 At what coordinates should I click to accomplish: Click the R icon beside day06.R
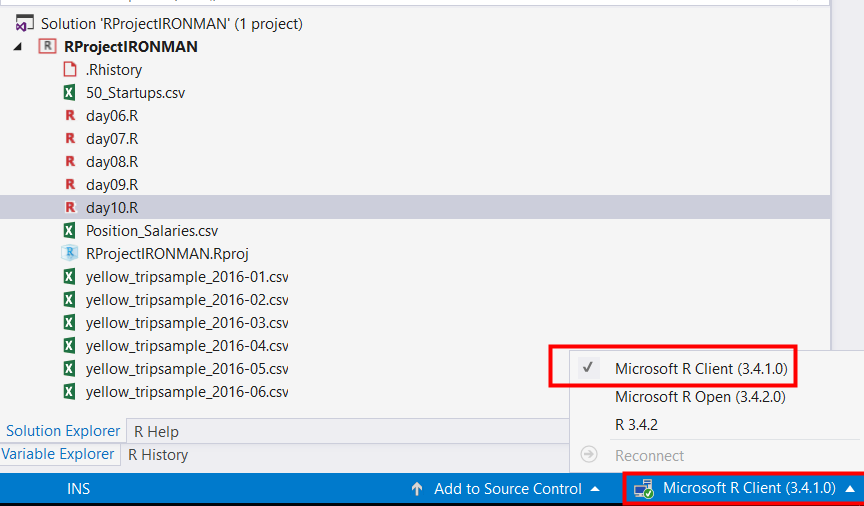tap(70, 116)
